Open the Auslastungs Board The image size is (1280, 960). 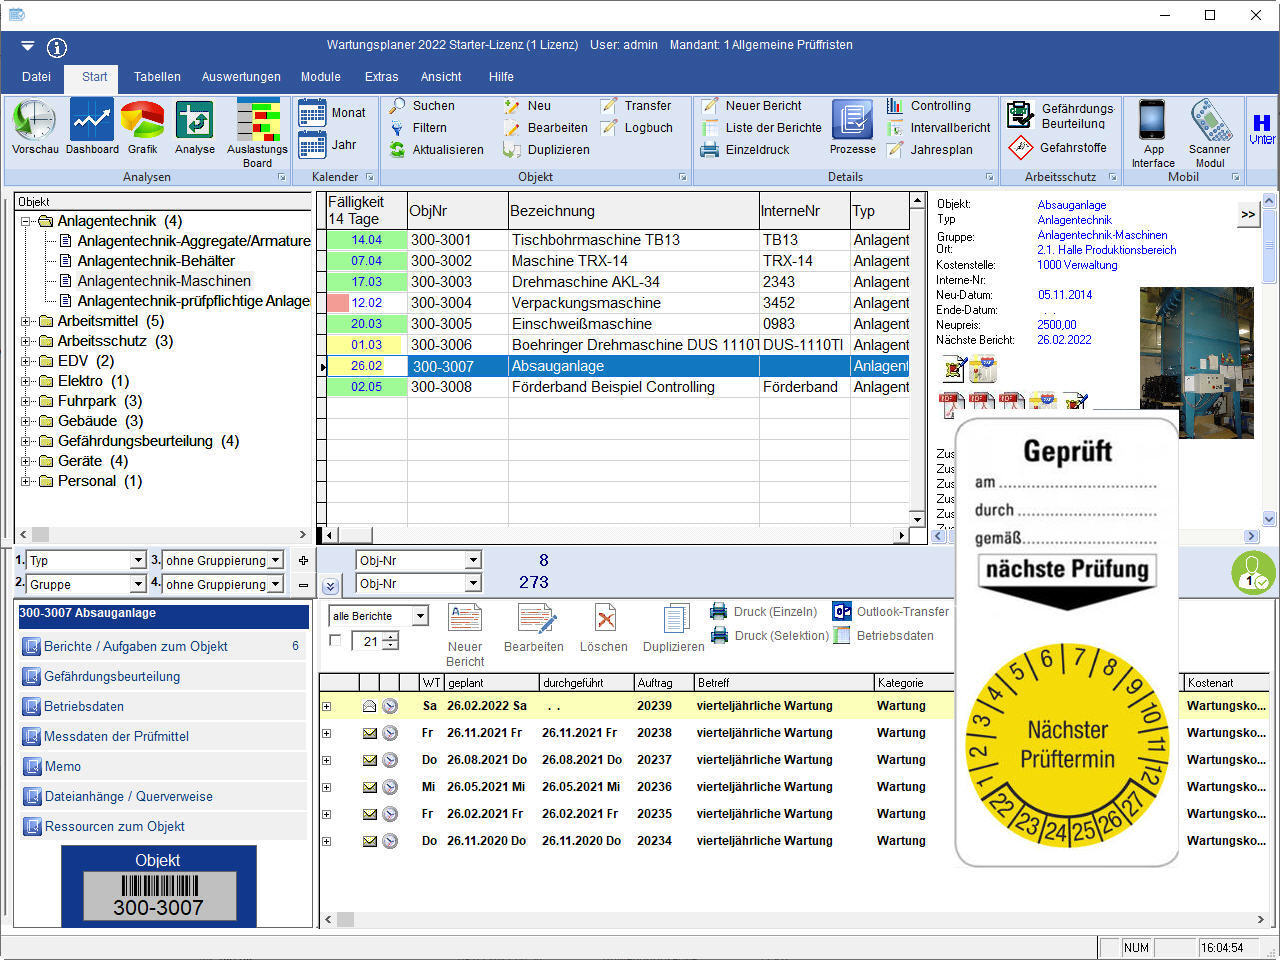[x=257, y=130]
